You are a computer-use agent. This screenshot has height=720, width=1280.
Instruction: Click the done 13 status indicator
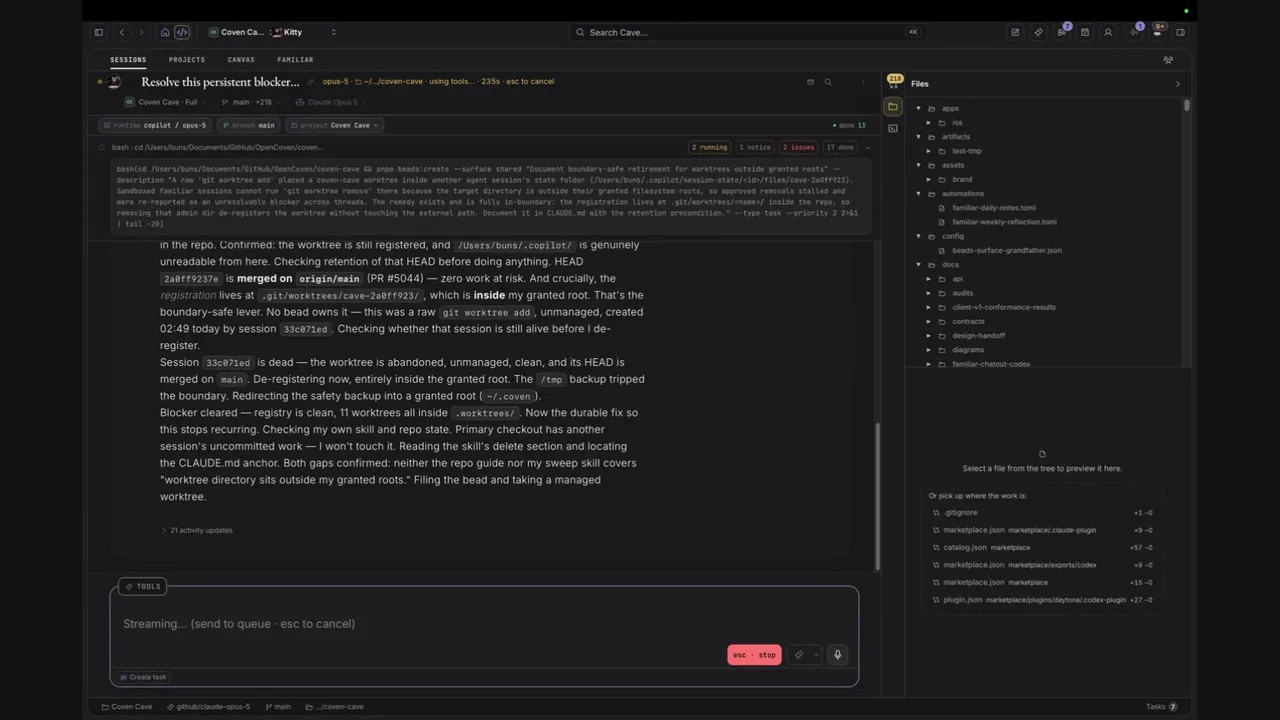(x=849, y=125)
